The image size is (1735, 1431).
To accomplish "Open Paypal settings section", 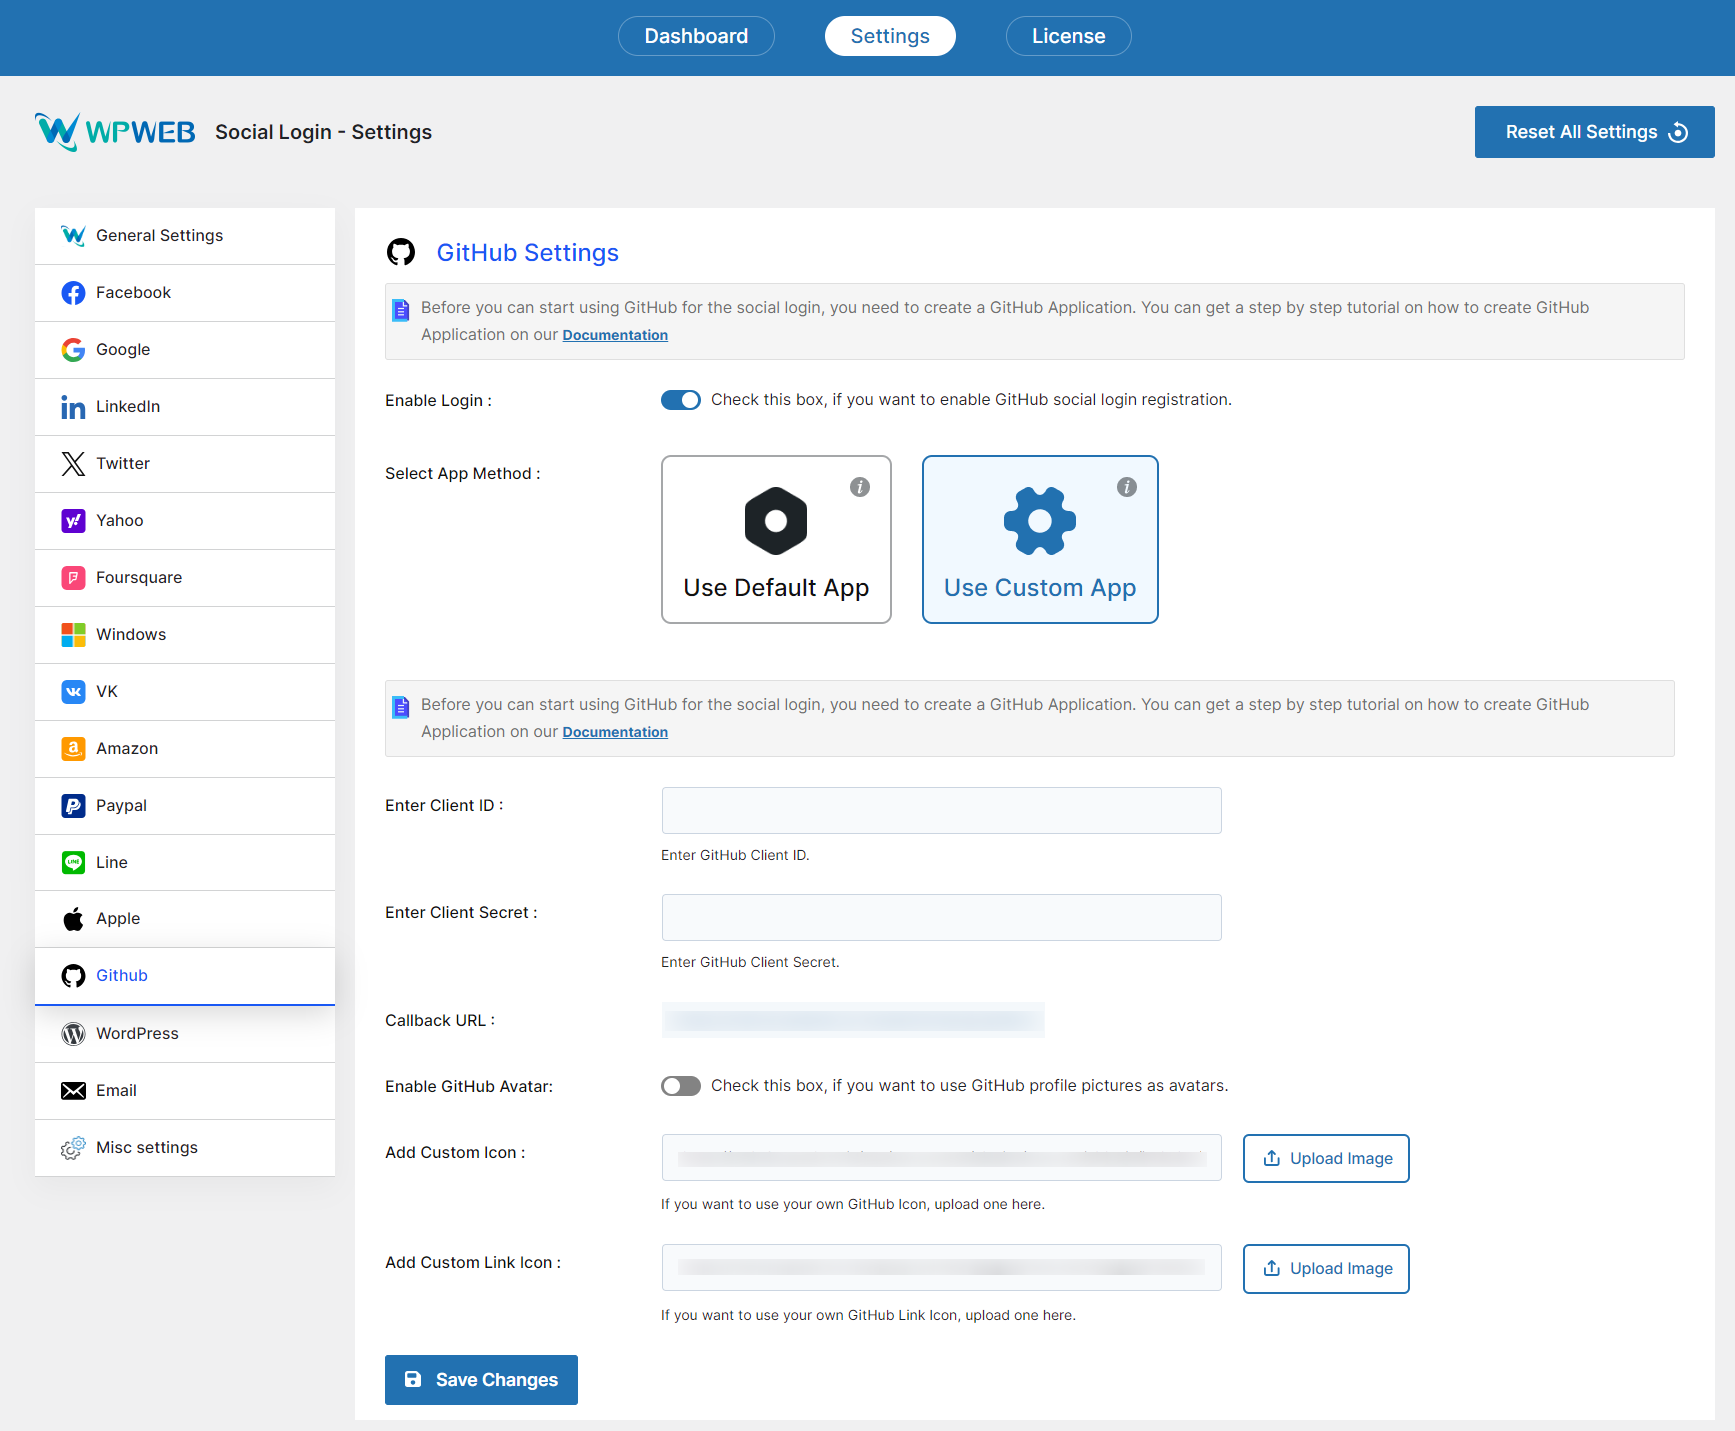I will point(185,806).
